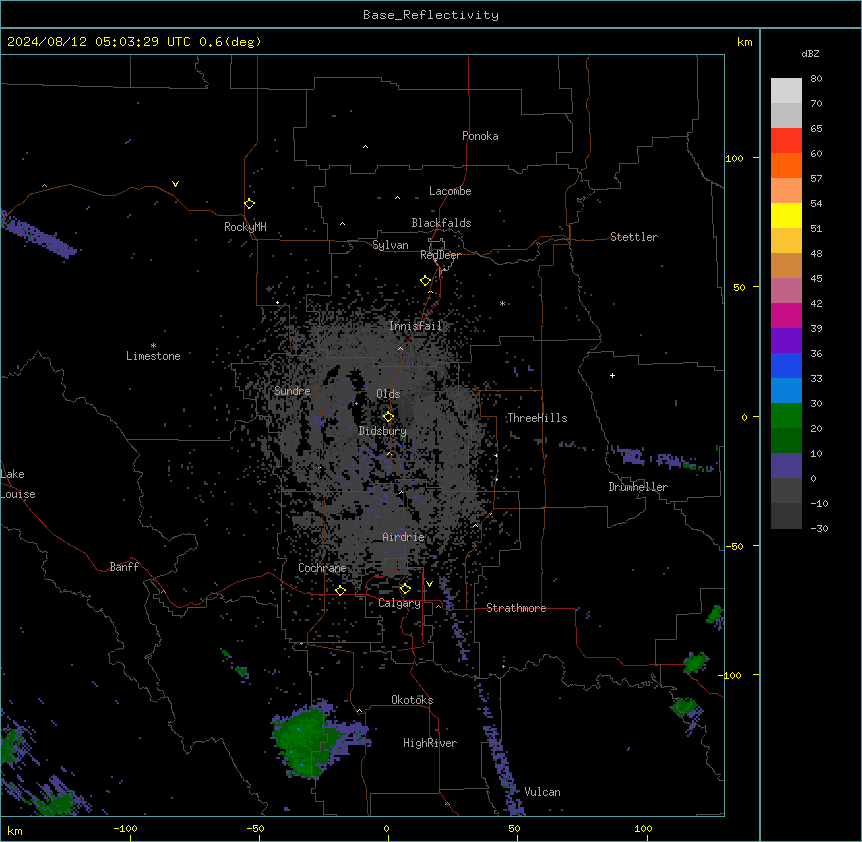The width and height of the screenshot is (862, 842).
Task: Select the magenta swatch in dBZ legend
Action: tap(786, 315)
